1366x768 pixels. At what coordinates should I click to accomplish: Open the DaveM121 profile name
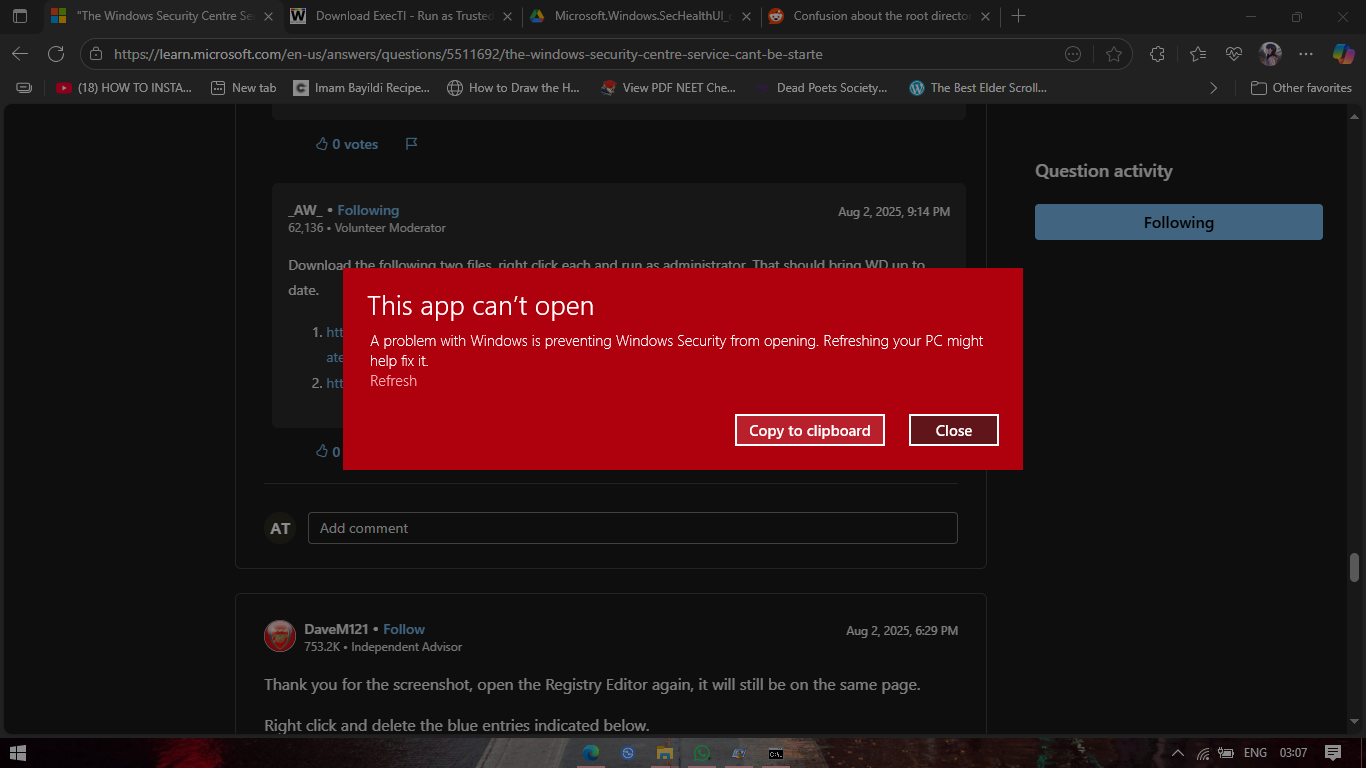tap(336, 629)
